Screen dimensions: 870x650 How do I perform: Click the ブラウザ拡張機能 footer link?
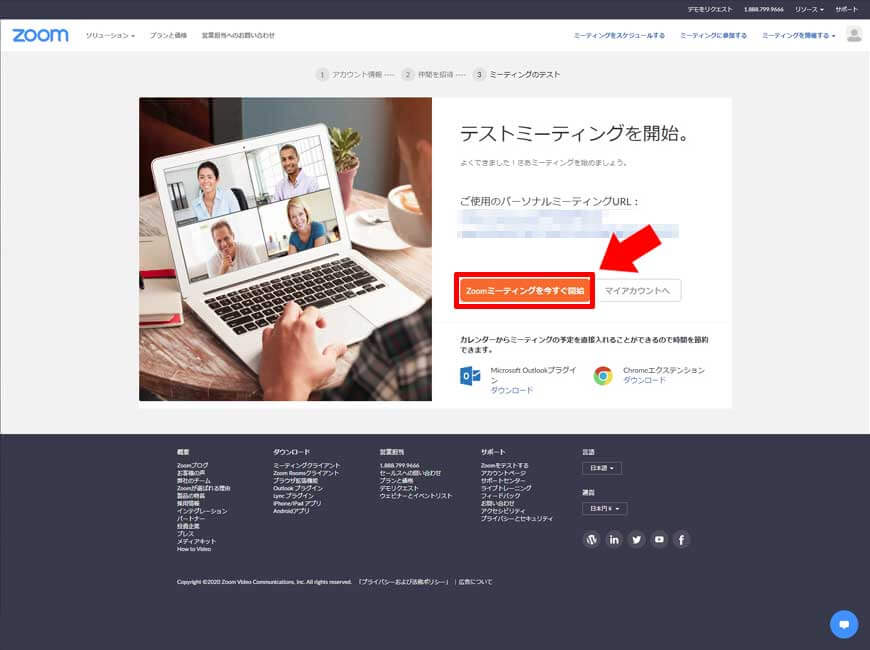[x=296, y=481]
